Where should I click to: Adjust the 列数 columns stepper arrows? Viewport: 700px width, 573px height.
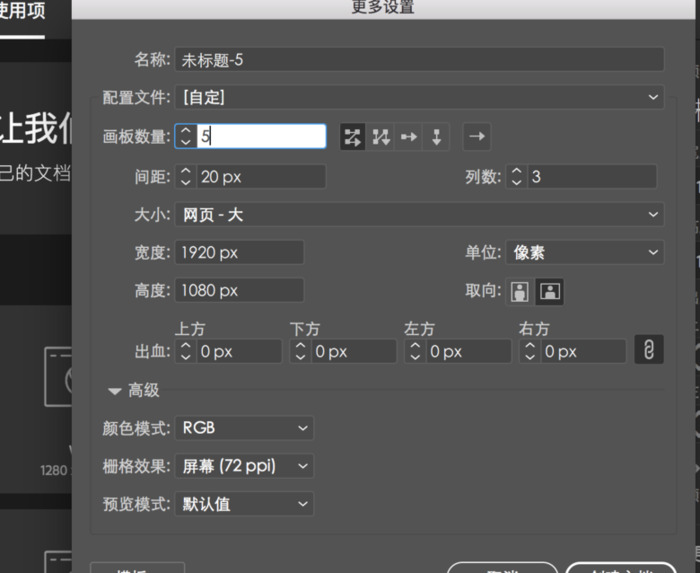pos(517,177)
